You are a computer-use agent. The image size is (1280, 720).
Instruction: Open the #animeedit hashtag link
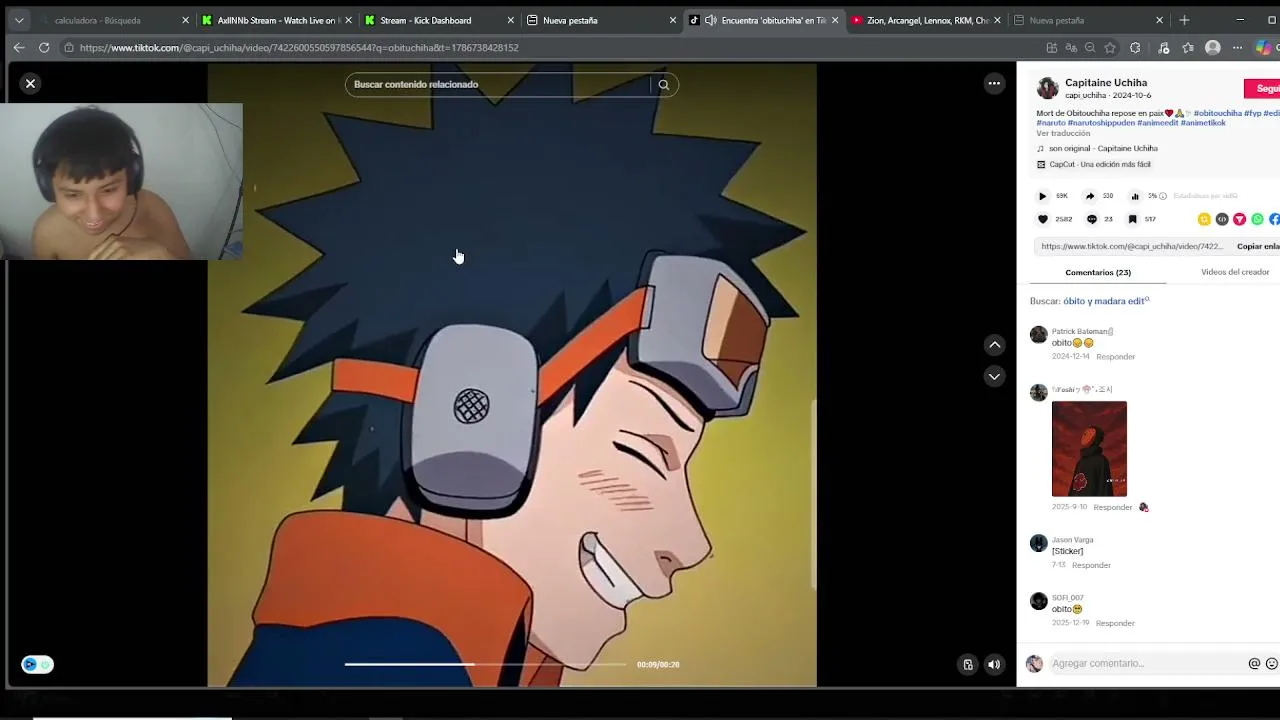click(1157, 123)
